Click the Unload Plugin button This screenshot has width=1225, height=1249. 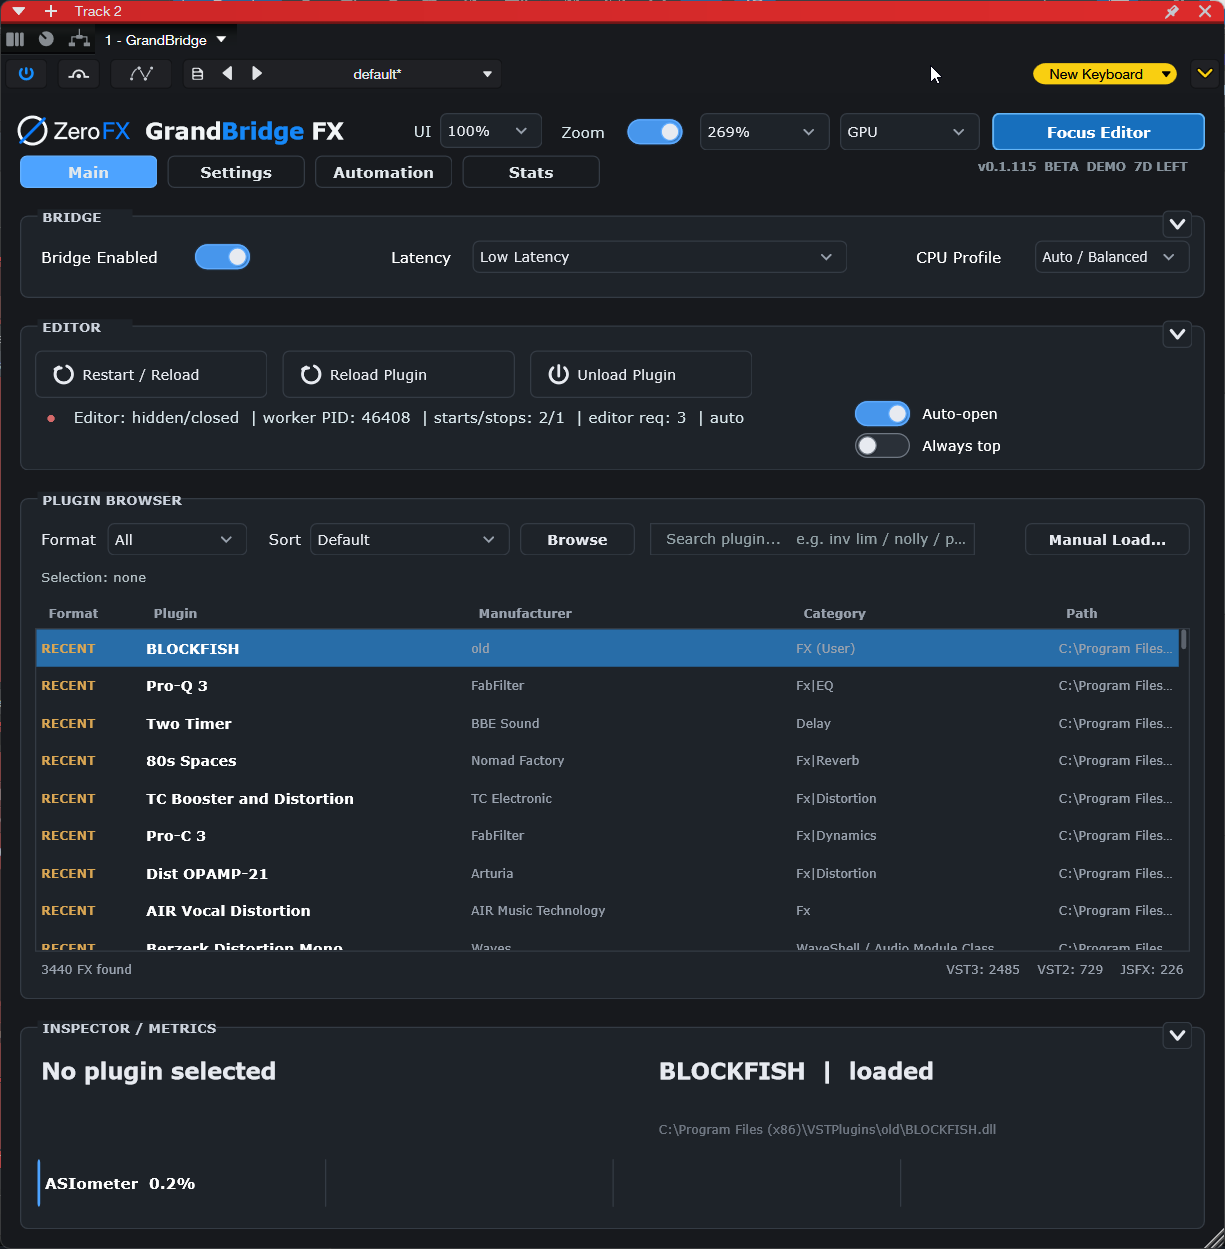640,374
